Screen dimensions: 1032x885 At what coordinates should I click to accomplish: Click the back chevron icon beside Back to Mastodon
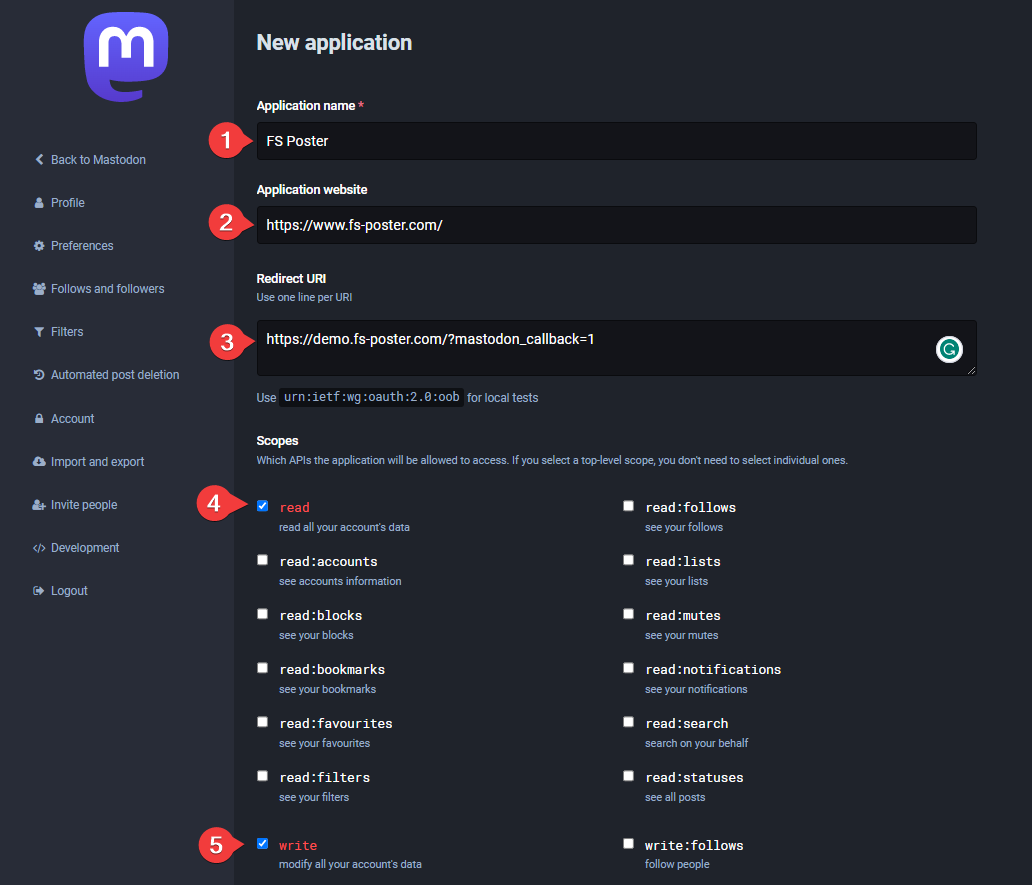point(39,159)
